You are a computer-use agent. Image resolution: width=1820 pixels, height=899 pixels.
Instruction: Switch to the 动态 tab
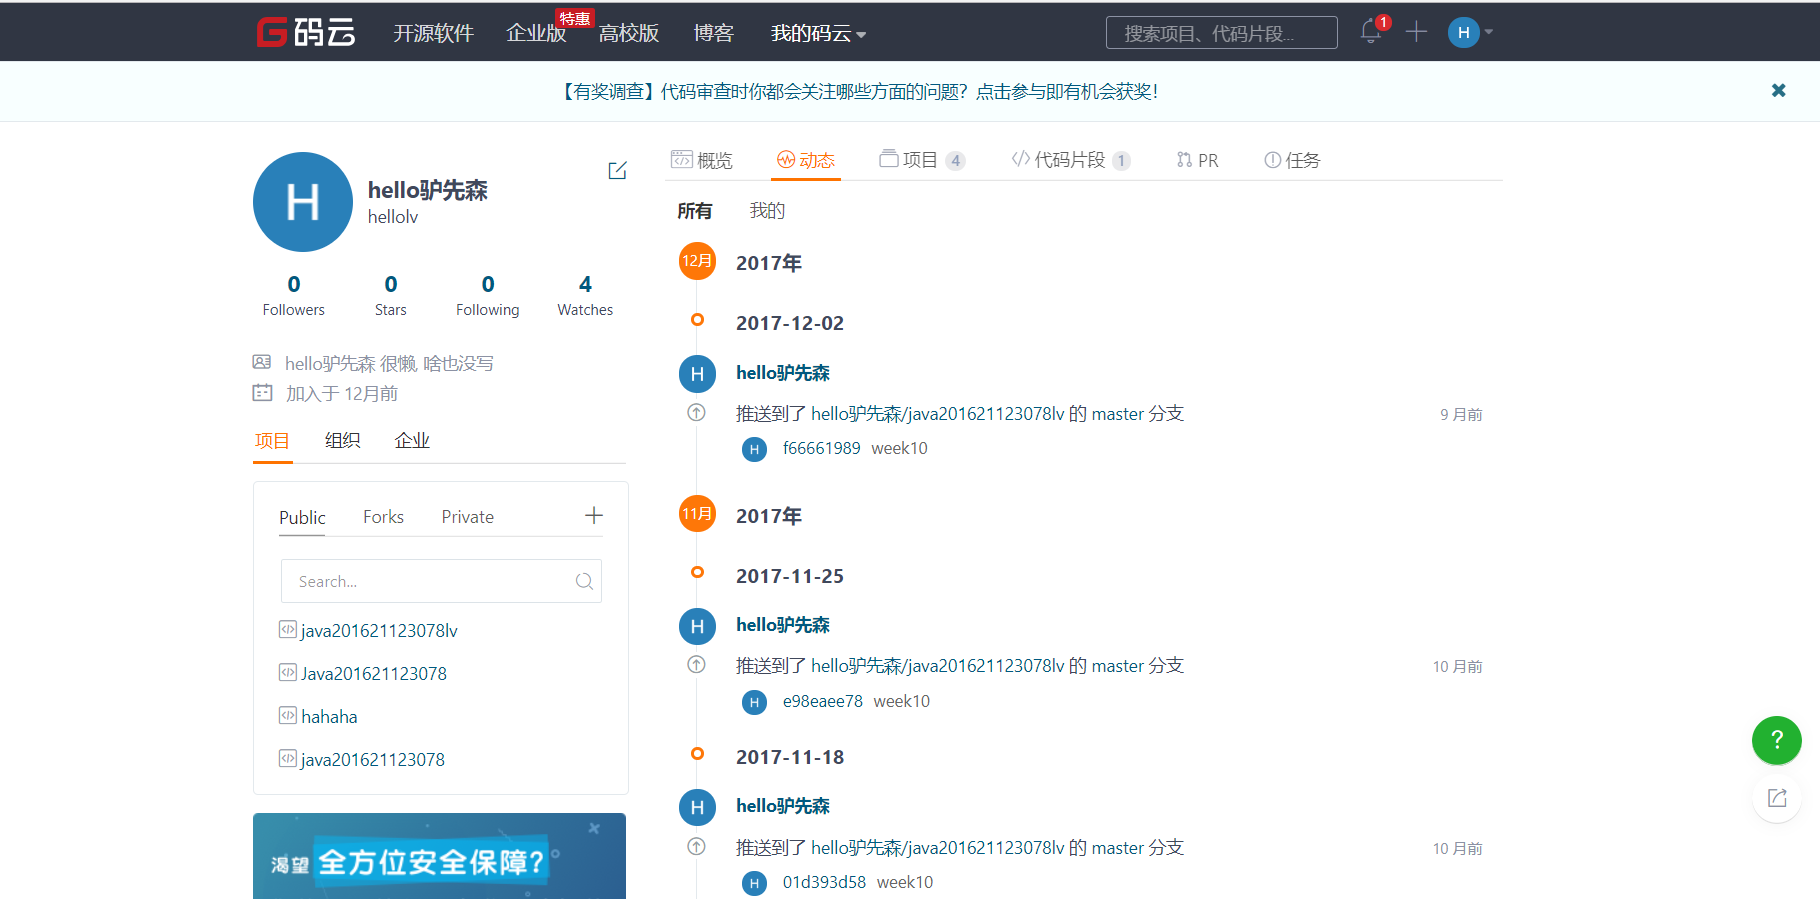(x=806, y=160)
